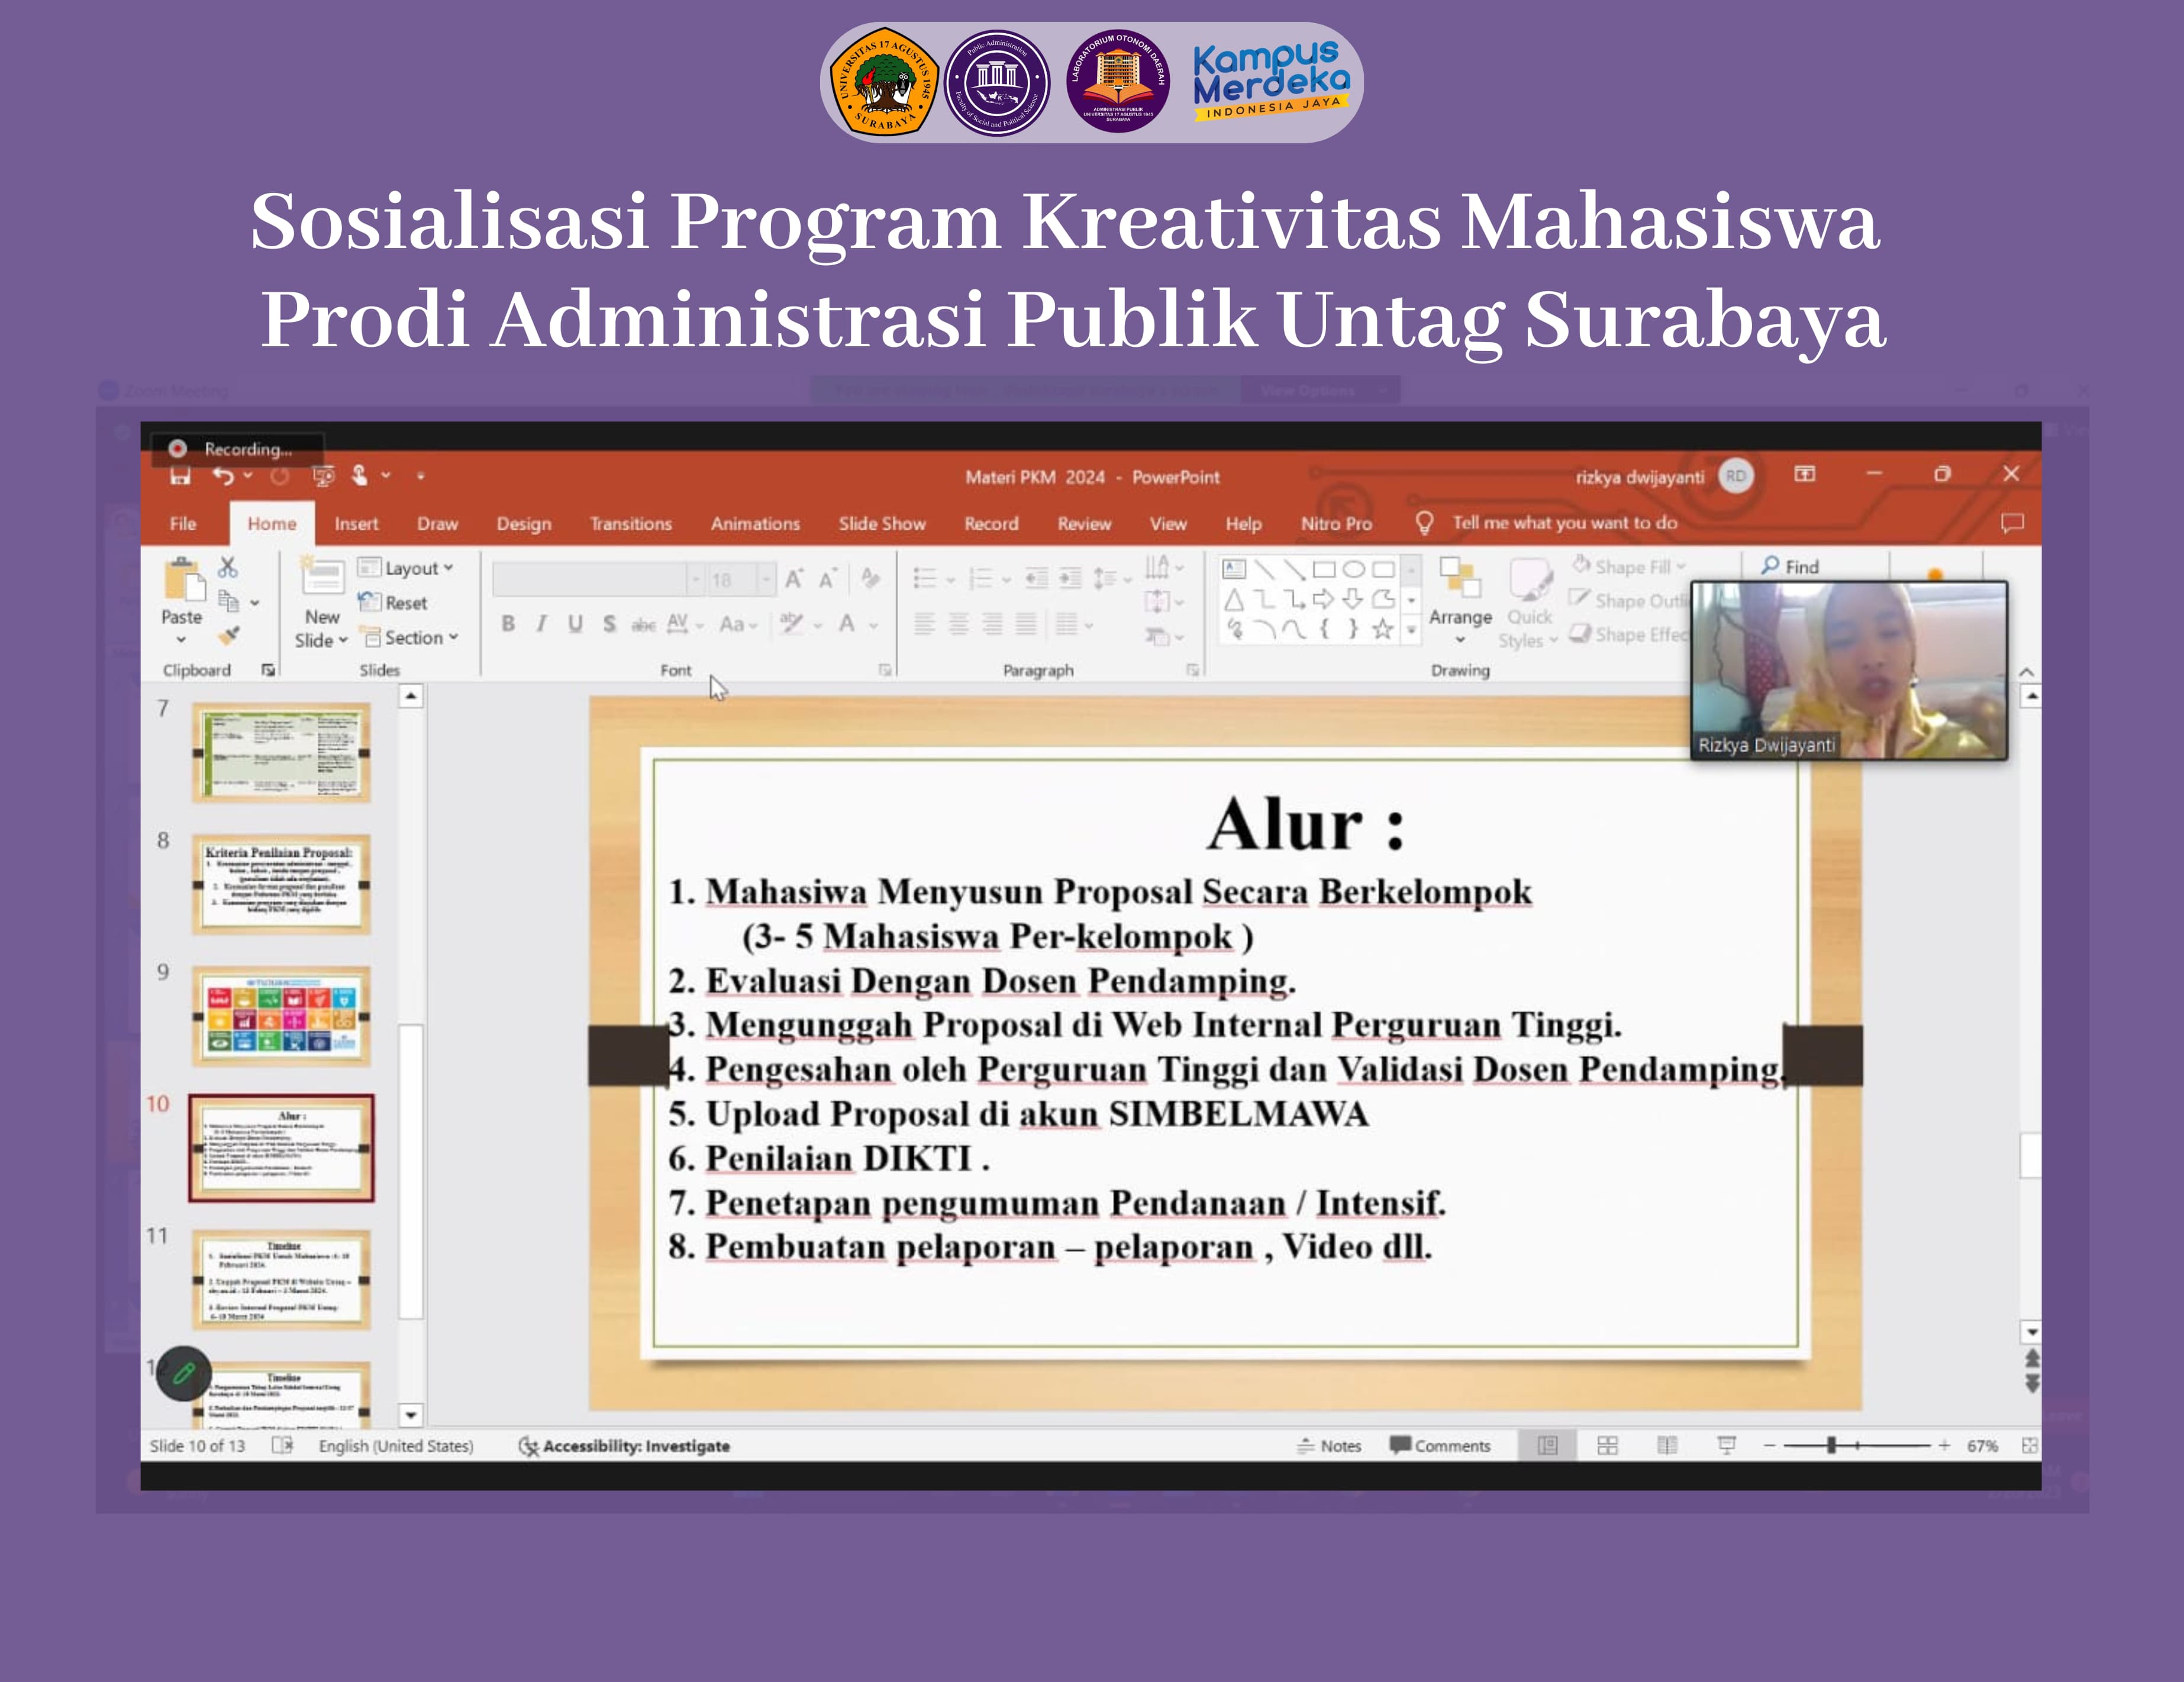Select the Oval shape in shapes gallery

tap(1353, 569)
